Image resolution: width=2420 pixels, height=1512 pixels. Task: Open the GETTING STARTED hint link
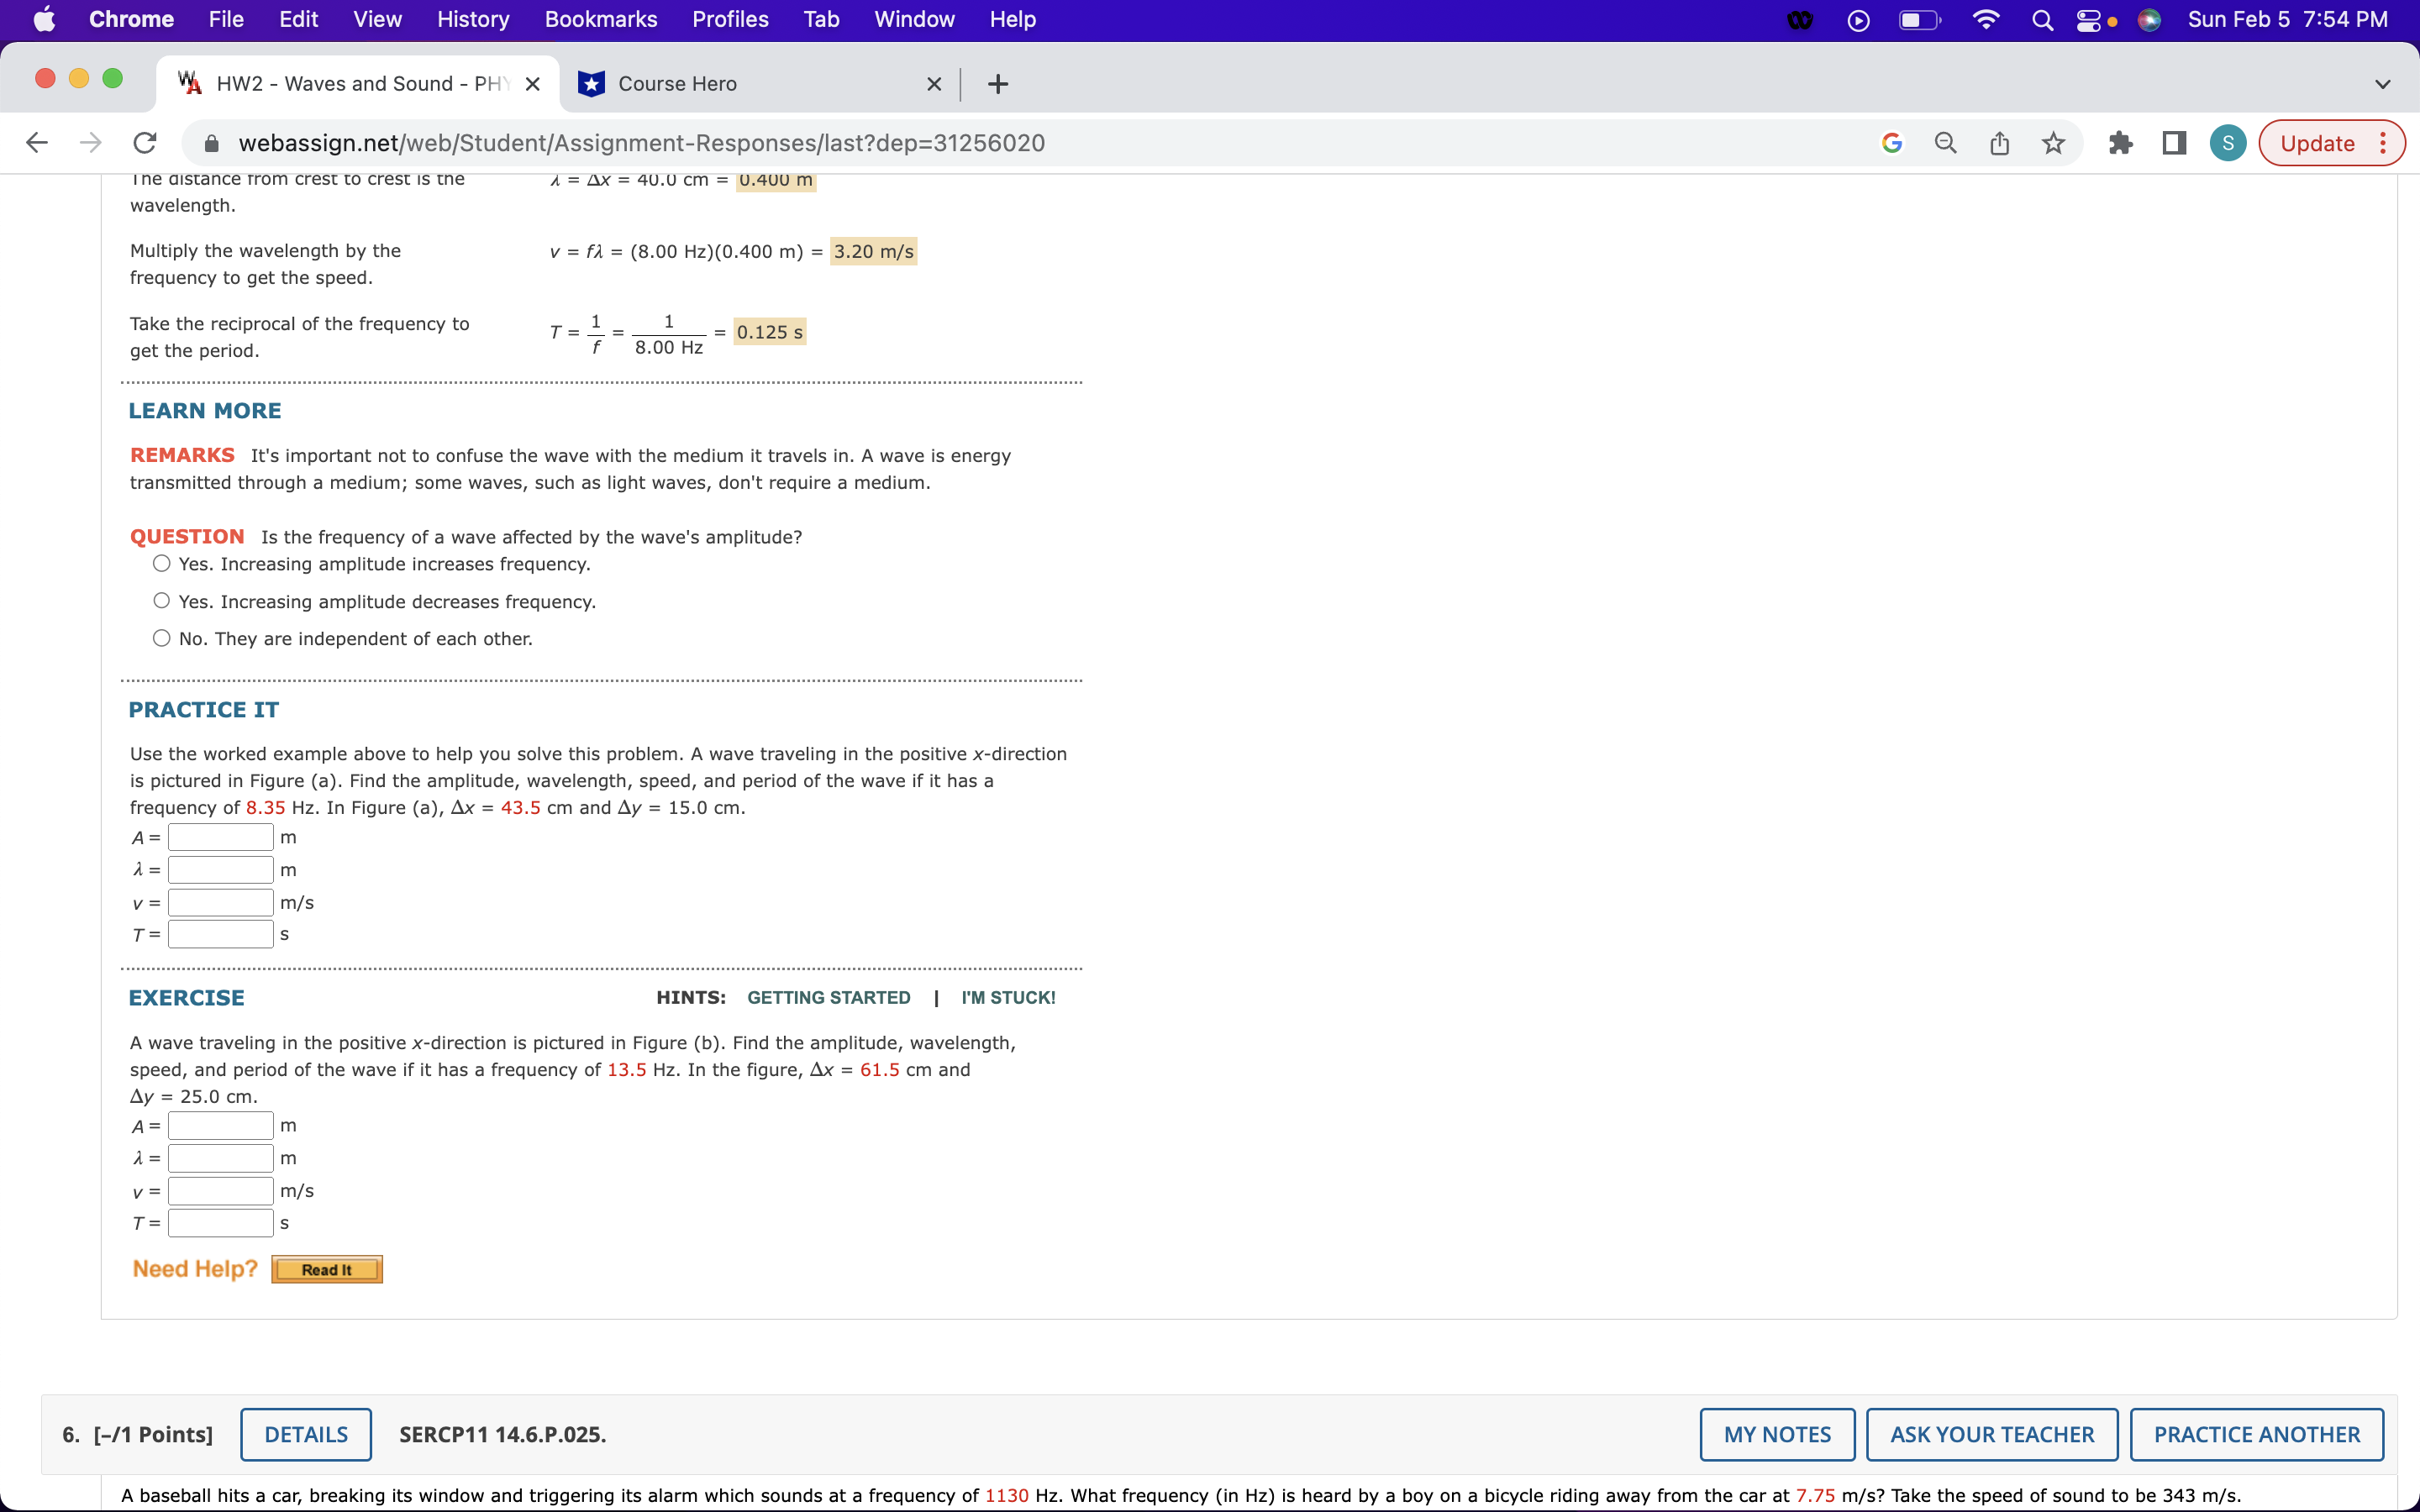829,996
